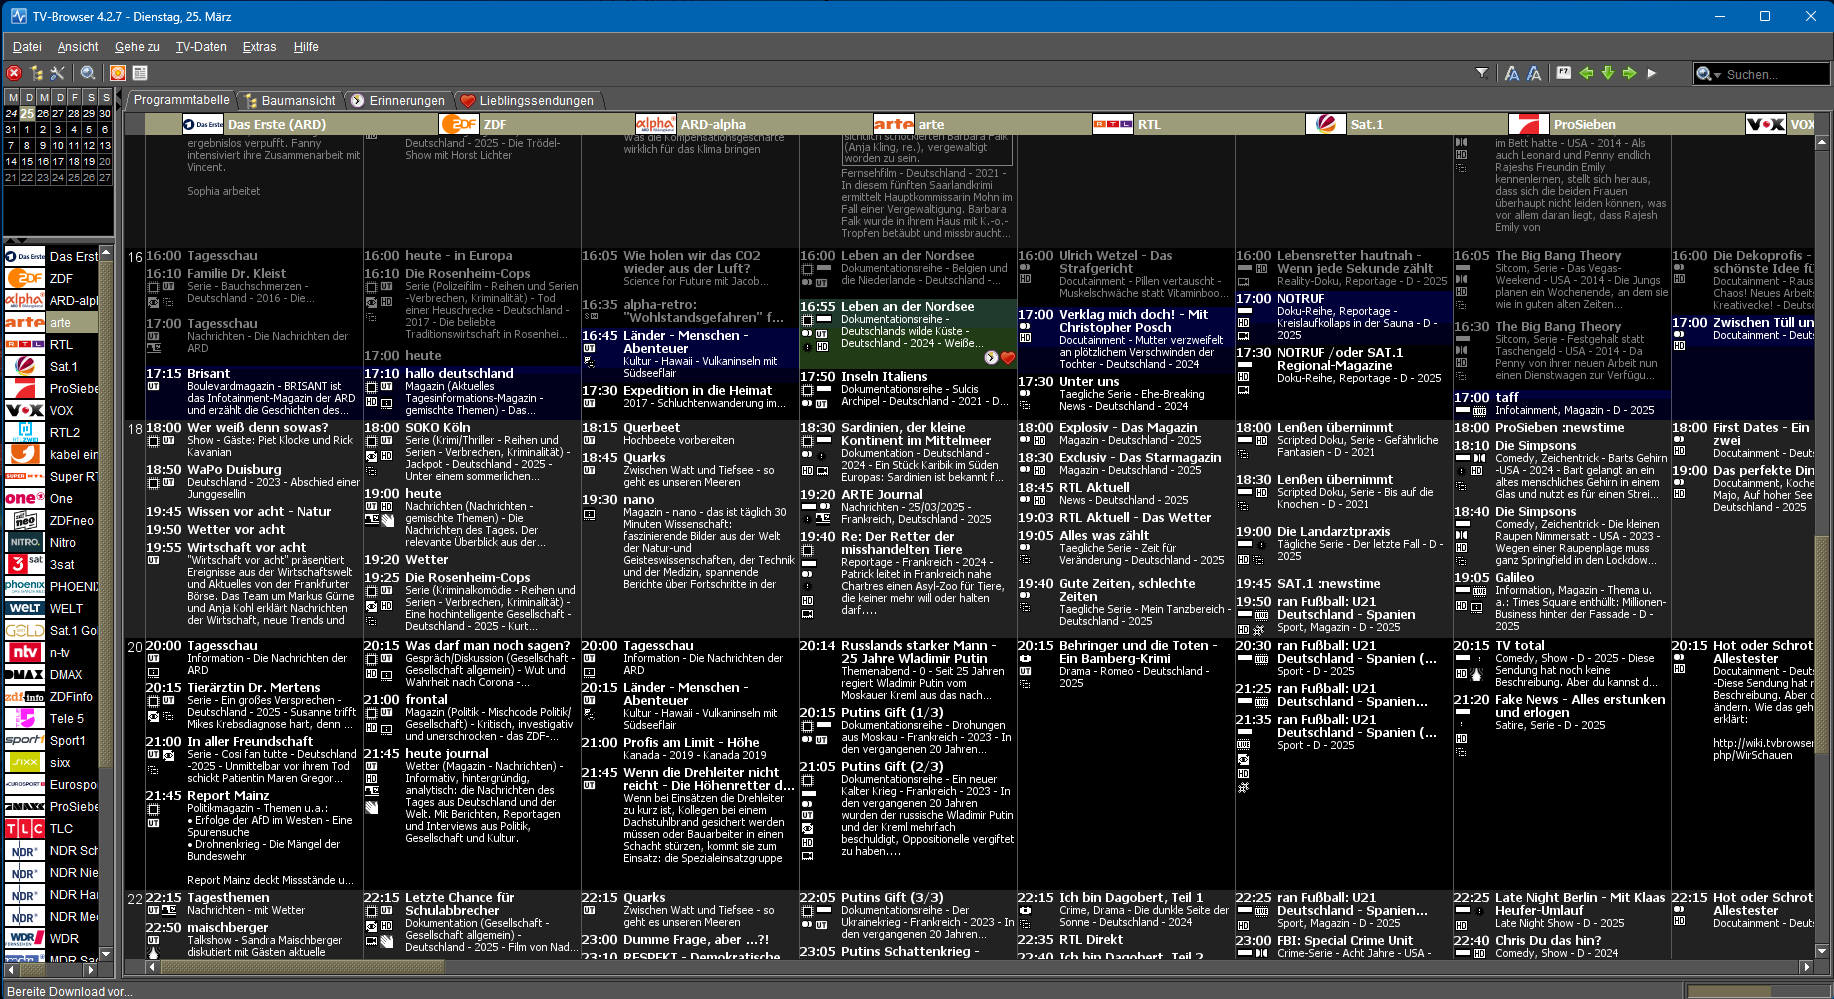Switch to the Baumansicht tab
Screen dimensions: 1834x999
point(290,100)
